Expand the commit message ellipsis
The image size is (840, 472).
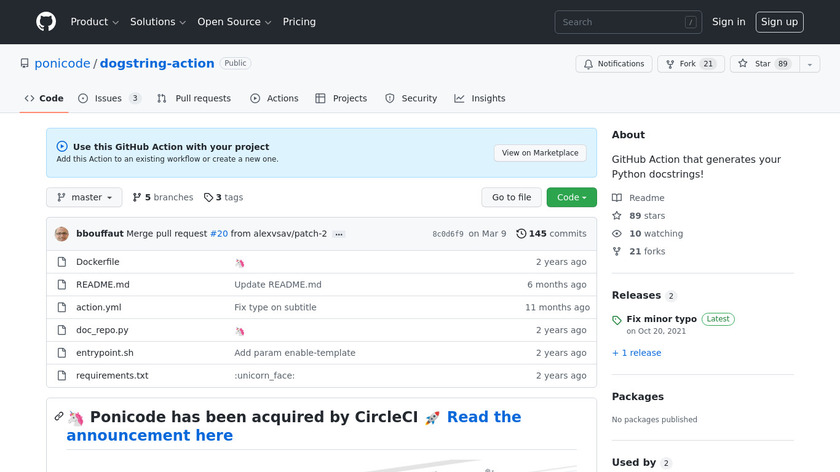[339, 234]
